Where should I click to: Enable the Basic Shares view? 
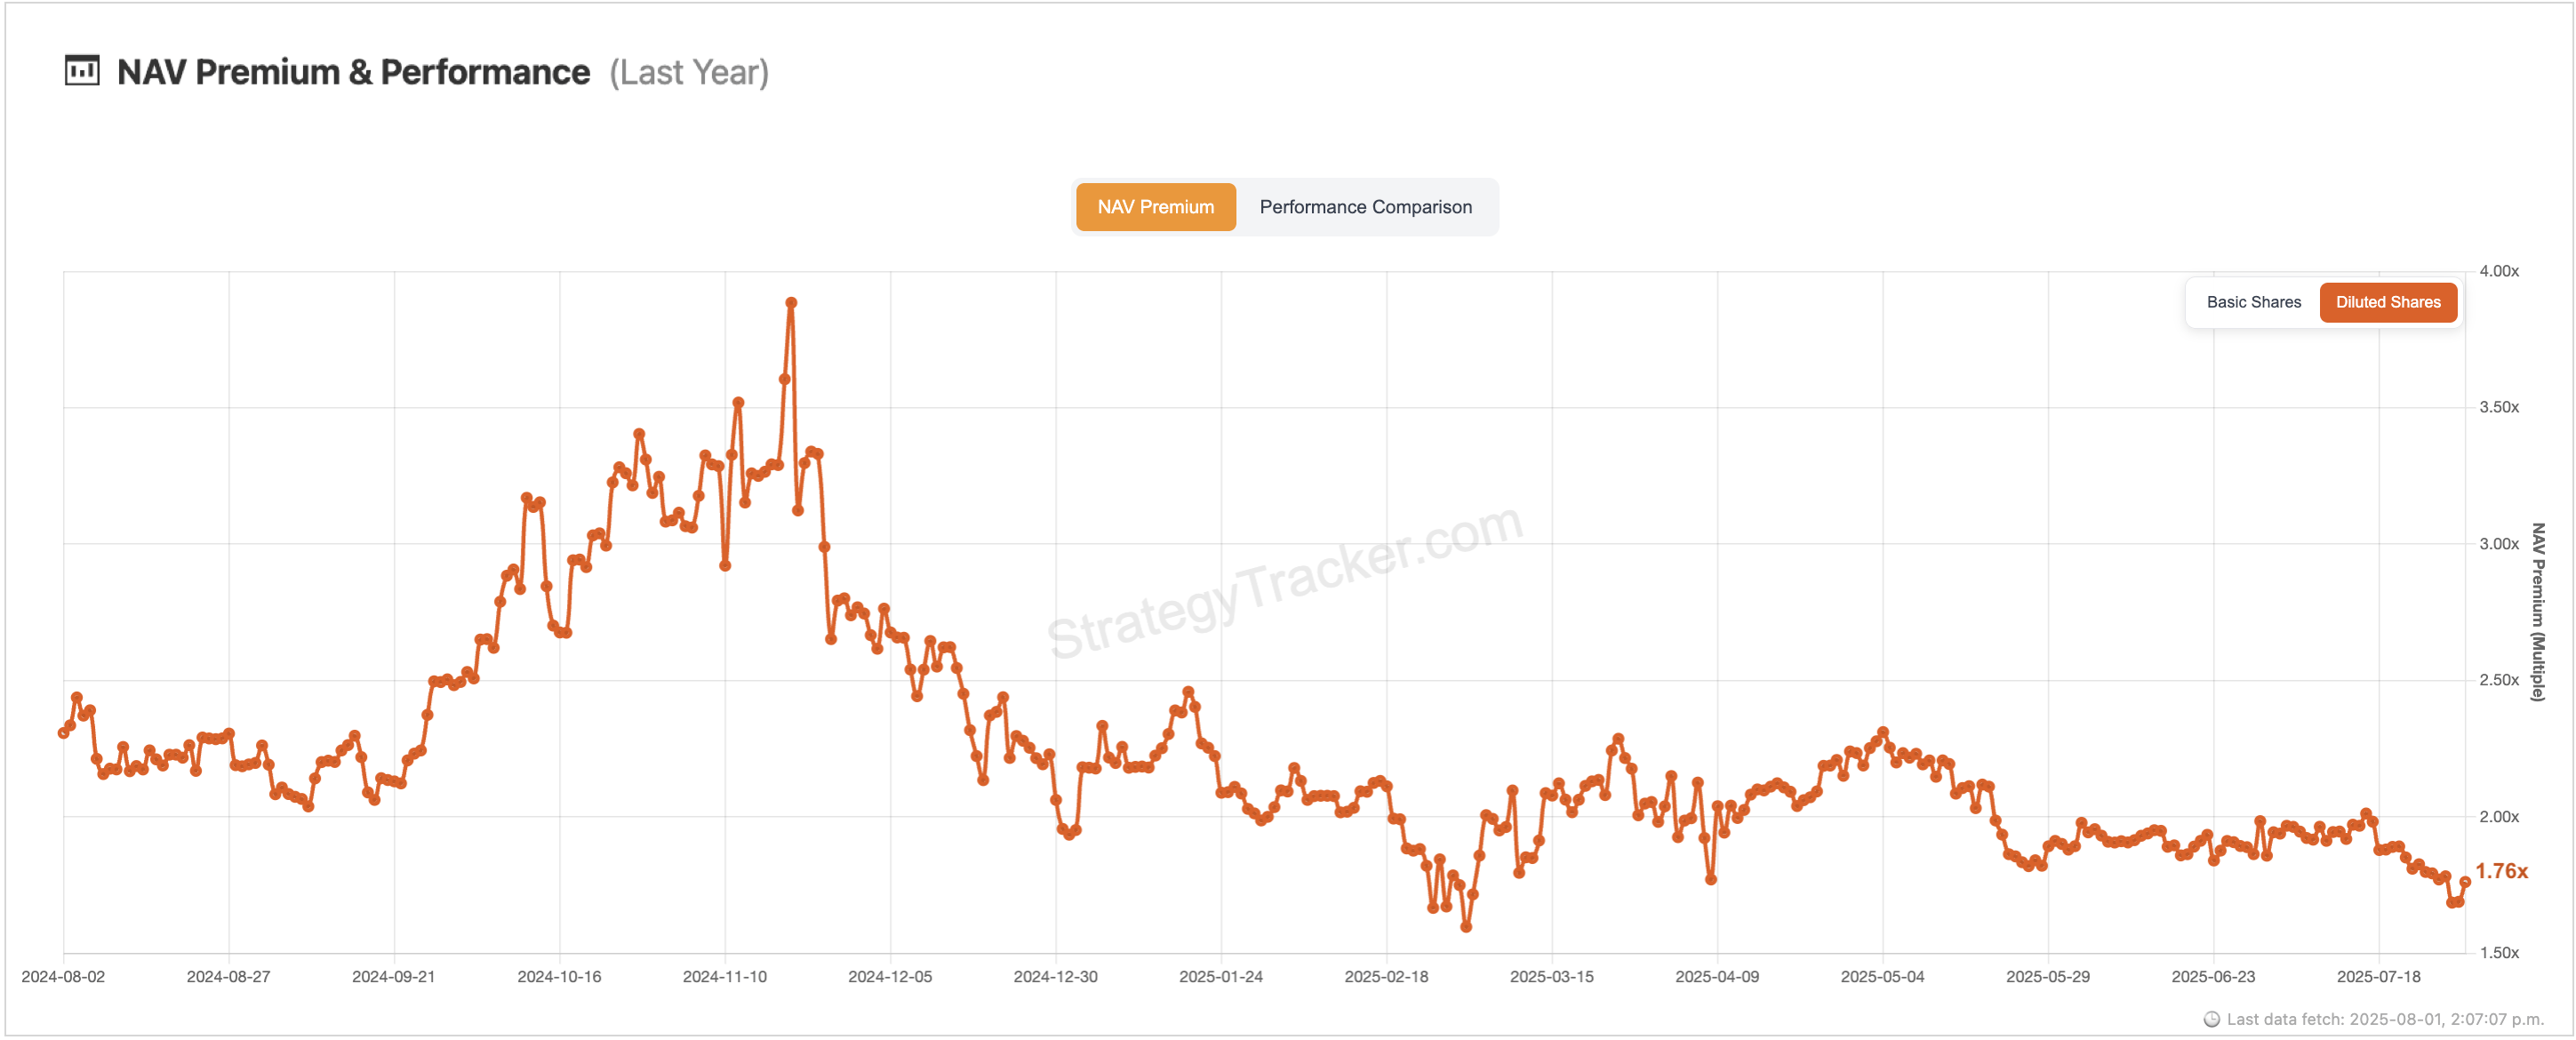coord(2253,302)
